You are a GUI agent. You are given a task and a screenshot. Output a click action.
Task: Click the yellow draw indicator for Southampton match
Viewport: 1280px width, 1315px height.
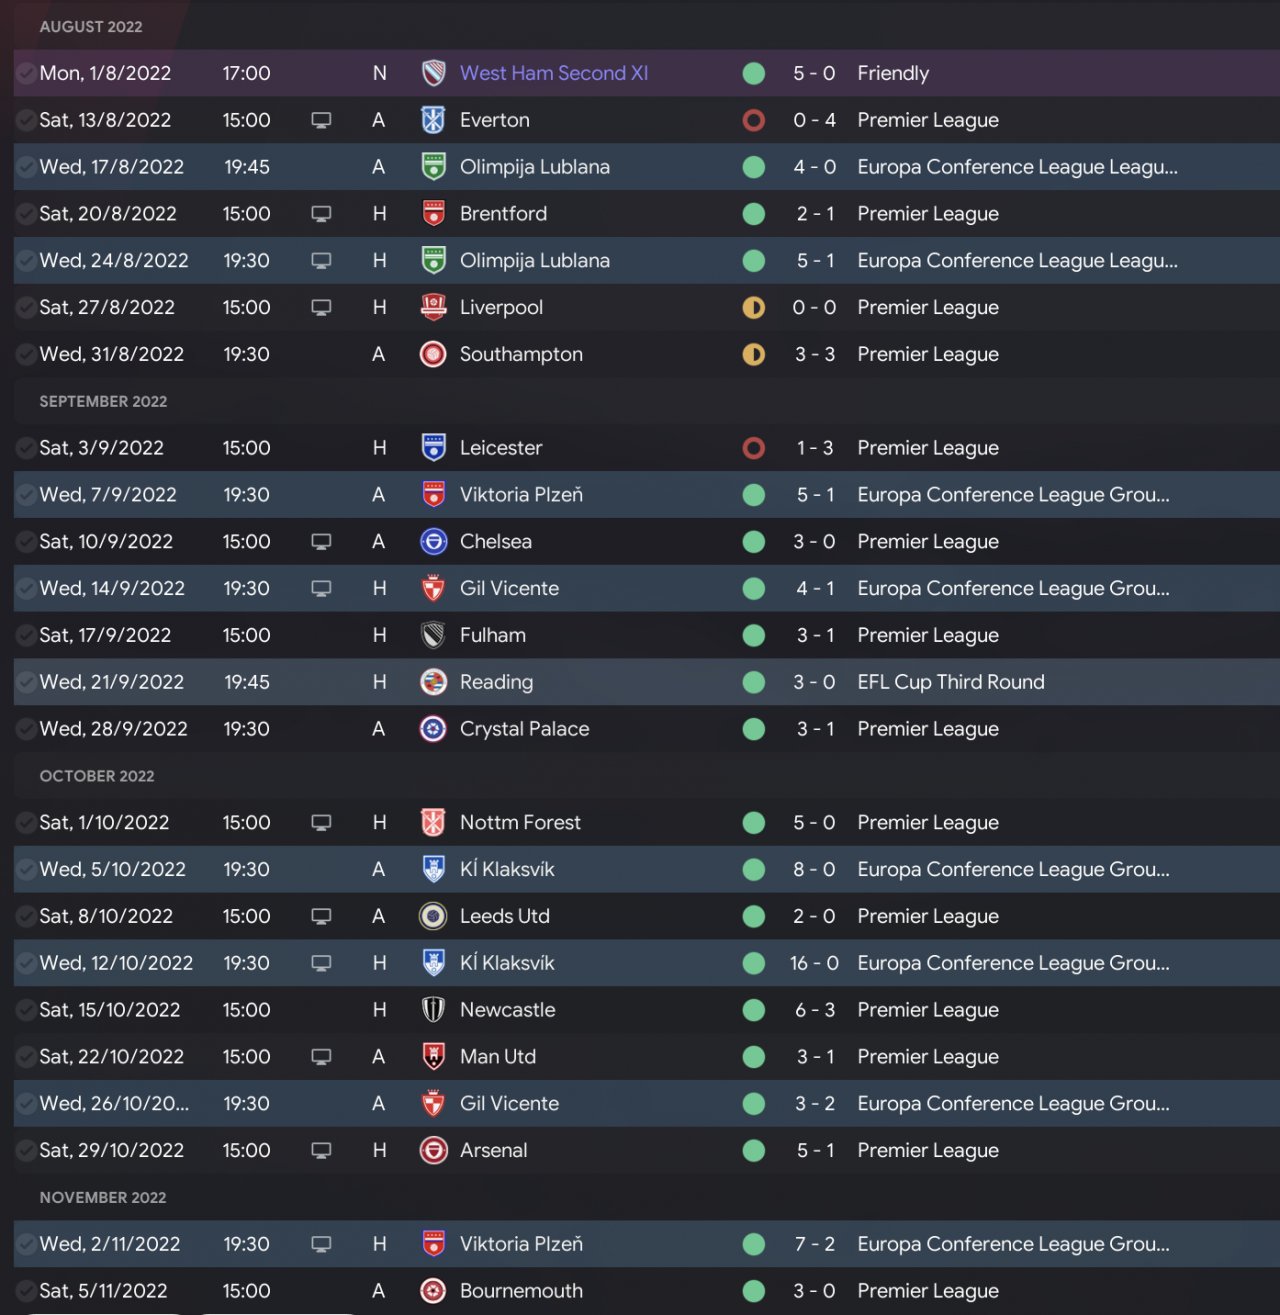click(x=754, y=354)
